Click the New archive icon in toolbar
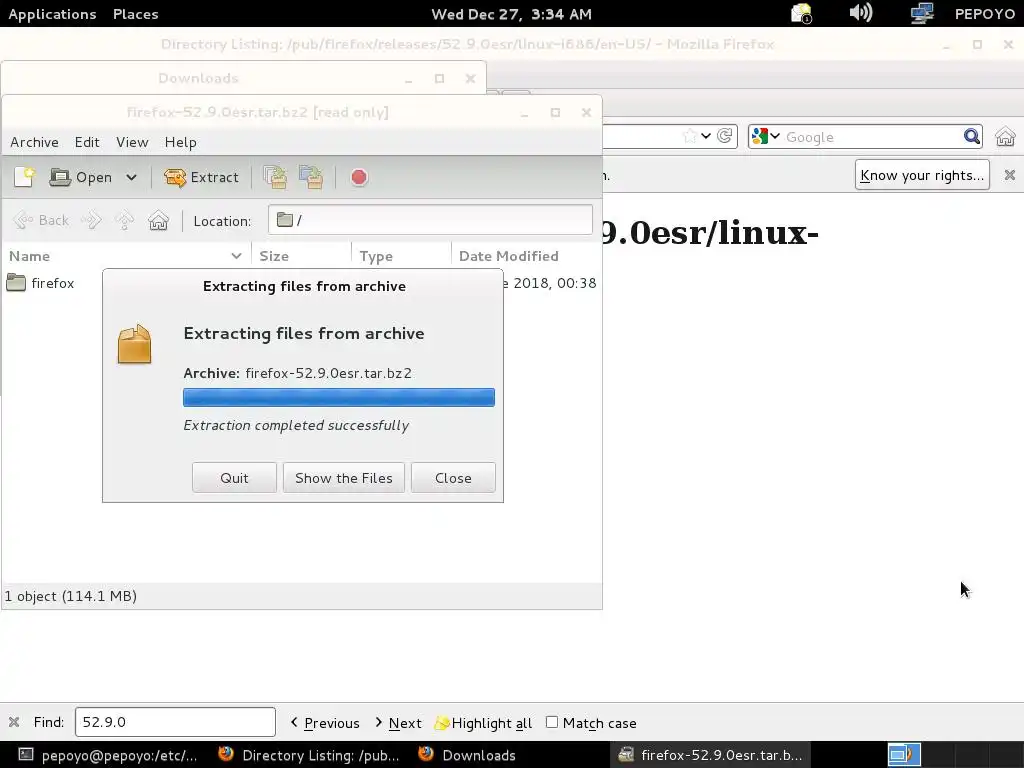The height and width of the screenshot is (768, 1024). tap(25, 177)
